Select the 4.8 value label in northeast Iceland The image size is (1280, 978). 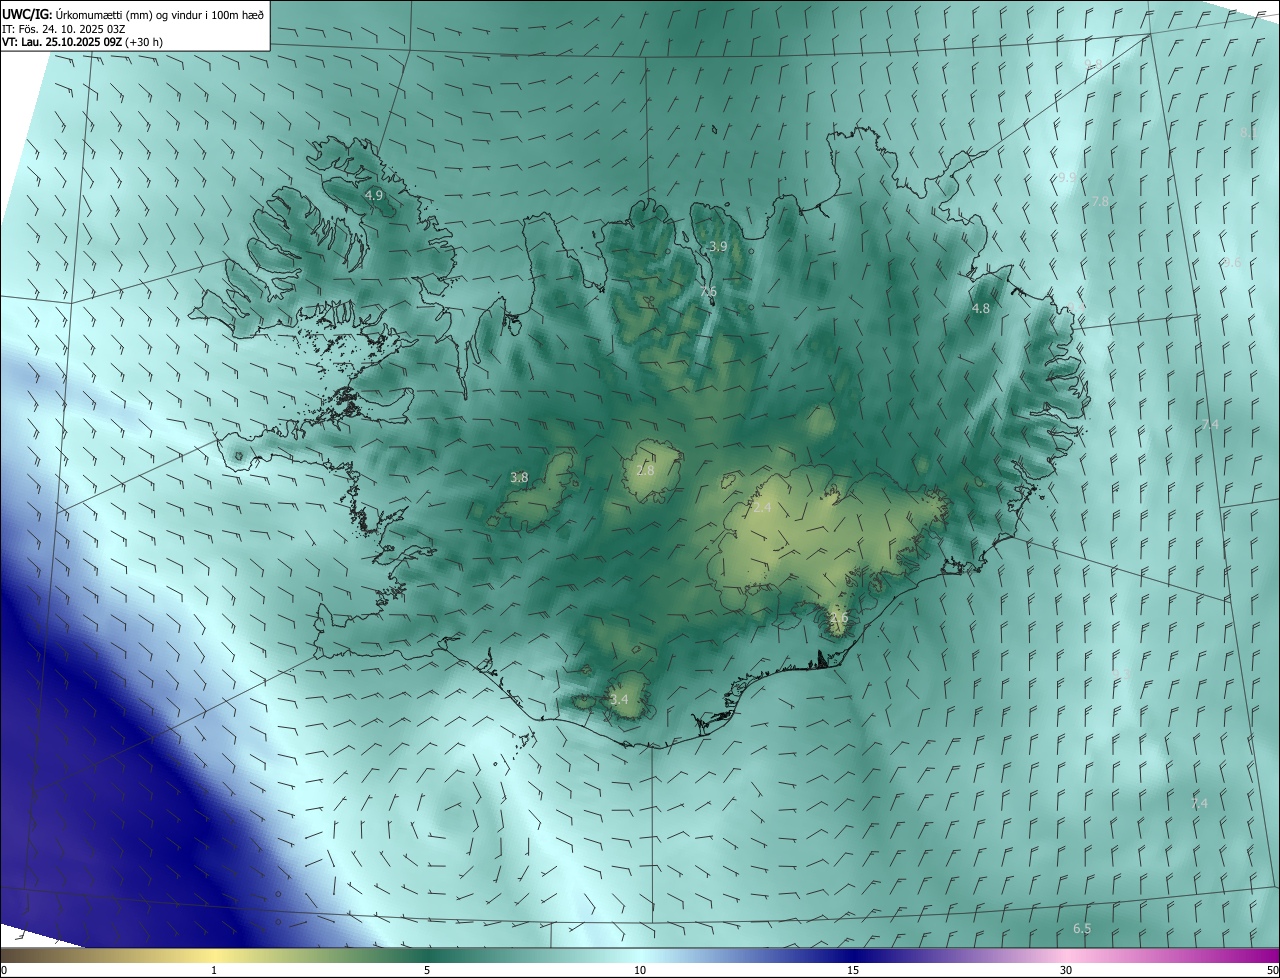981,309
